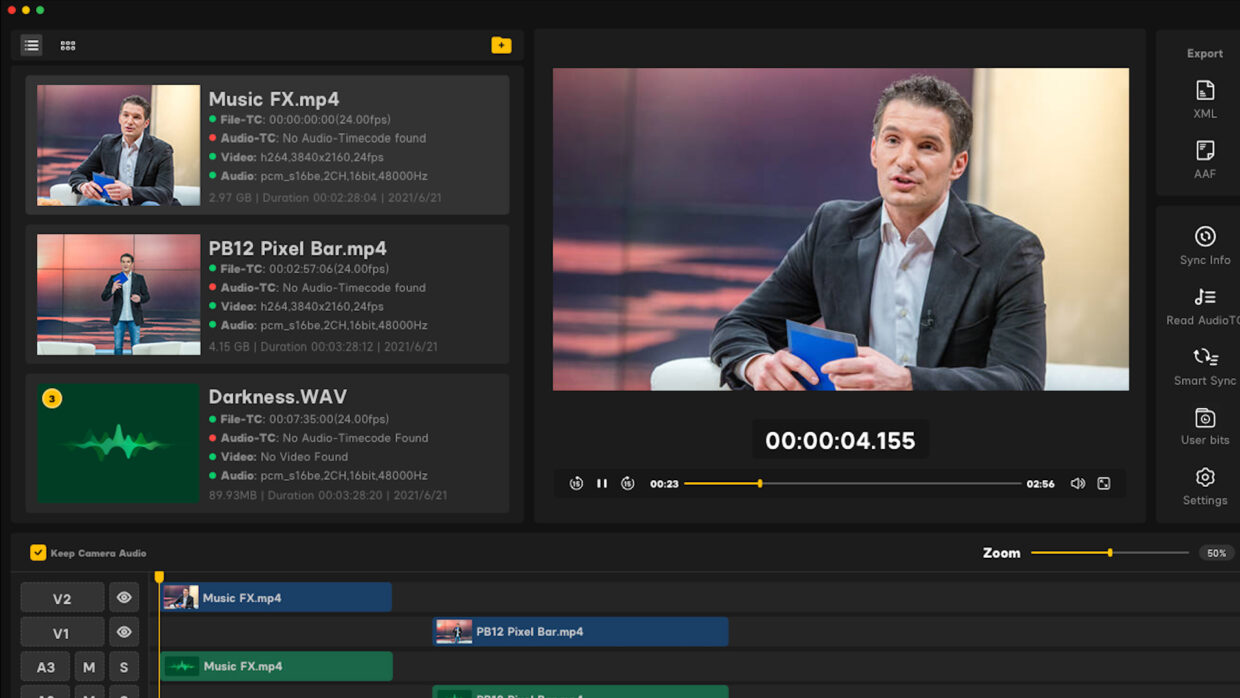The image size is (1240, 698).
Task: Mute the A3 audio track
Action: coord(89,667)
